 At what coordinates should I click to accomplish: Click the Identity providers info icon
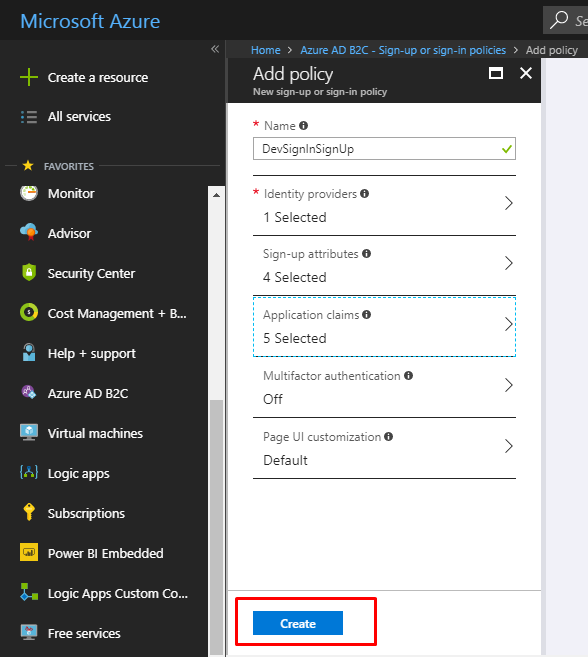365,194
